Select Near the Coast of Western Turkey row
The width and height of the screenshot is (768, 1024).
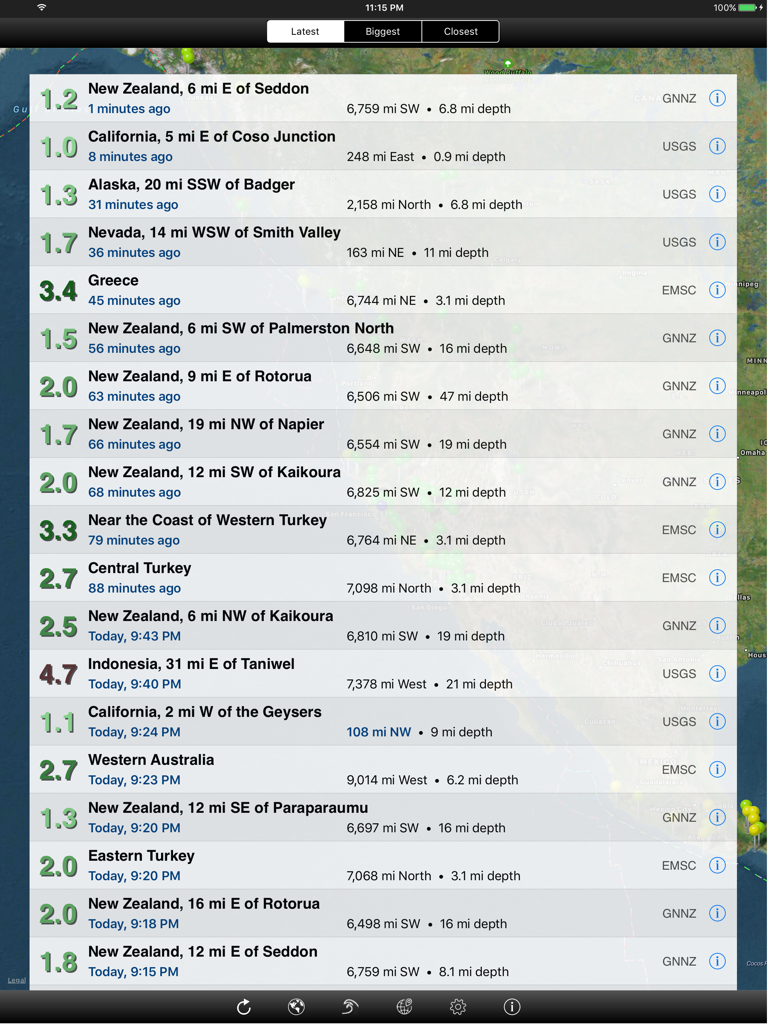[x=383, y=530]
